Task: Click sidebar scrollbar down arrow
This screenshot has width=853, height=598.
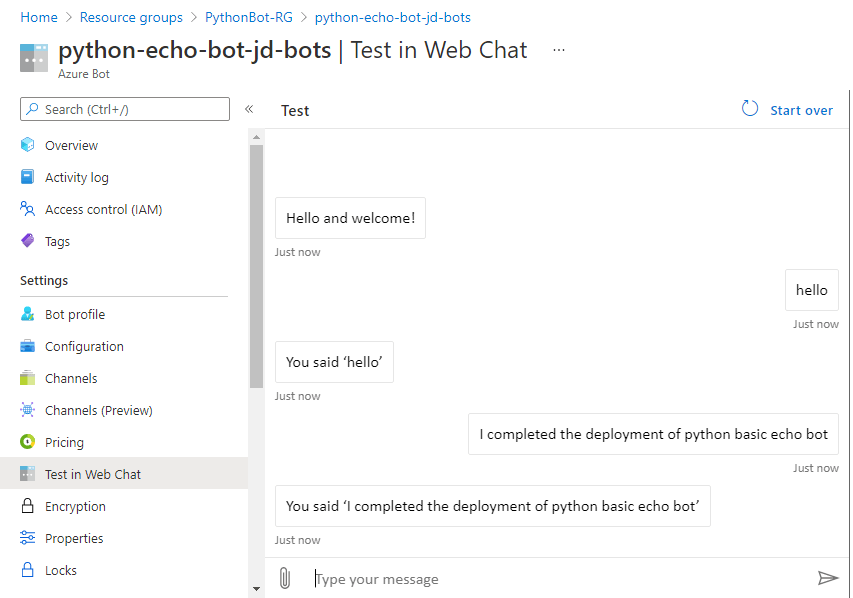Action: 256,589
